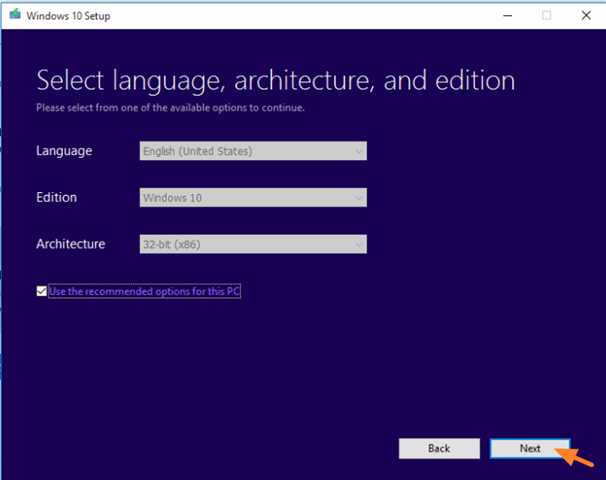
Task: Click the 'Language' field label
Action: [64, 151]
